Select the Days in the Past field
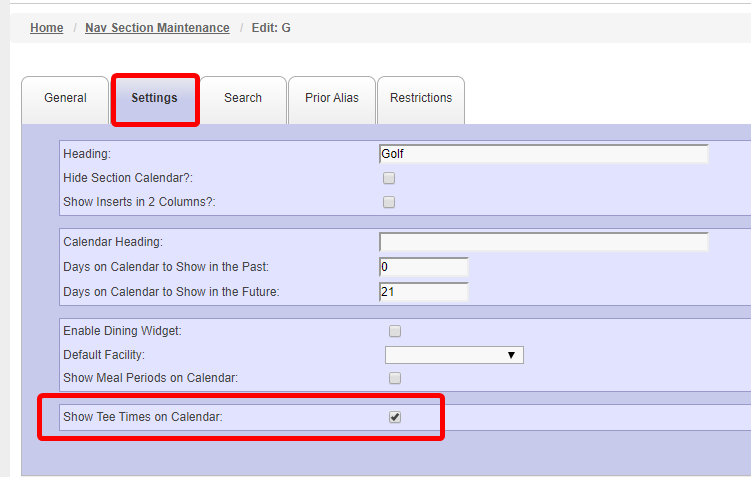Screen dimensions: 751x477 coord(423,267)
